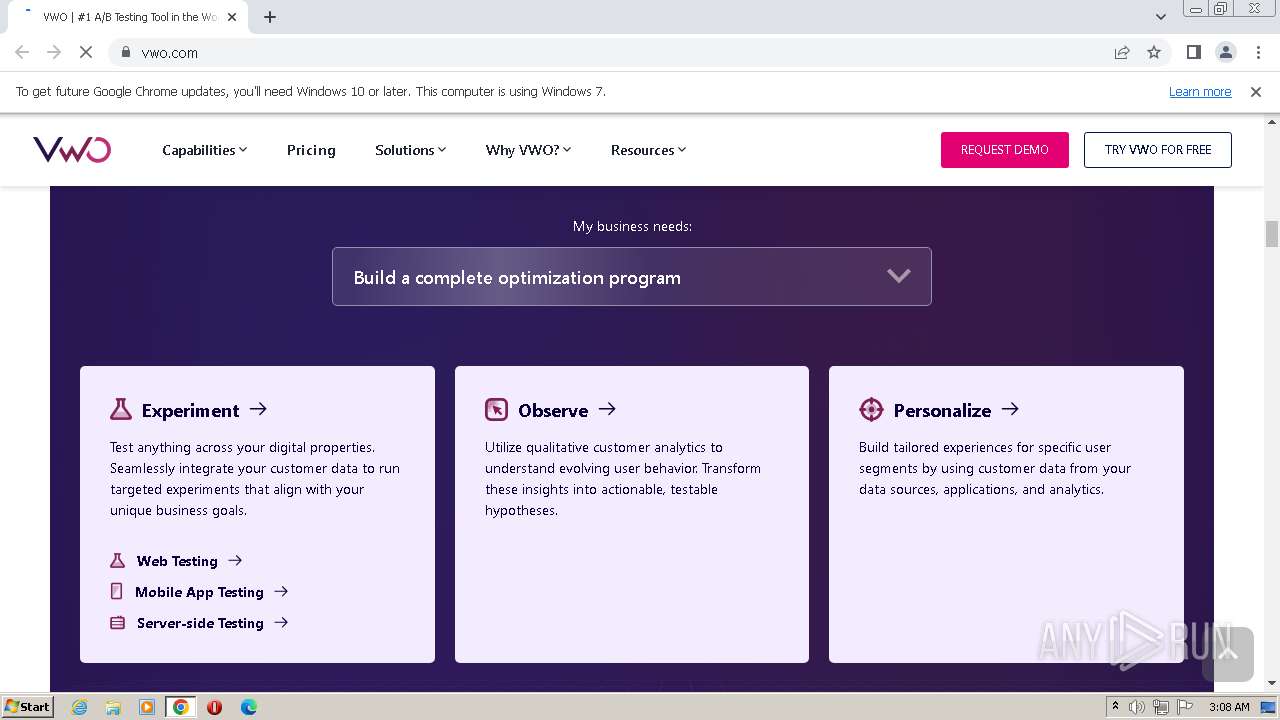Viewport: 1280px width, 720px height.
Task: Expand the Resources menu
Action: pos(648,150)
